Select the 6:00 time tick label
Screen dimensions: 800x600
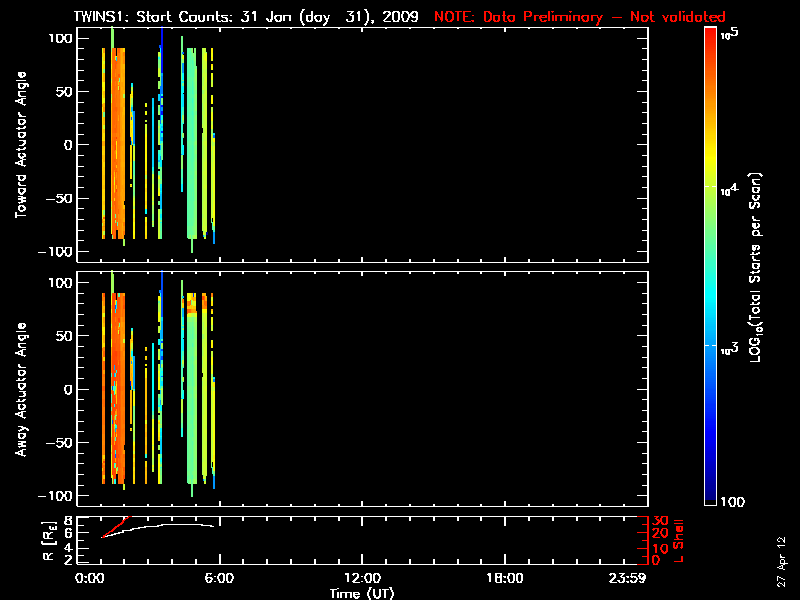[219, 579]
